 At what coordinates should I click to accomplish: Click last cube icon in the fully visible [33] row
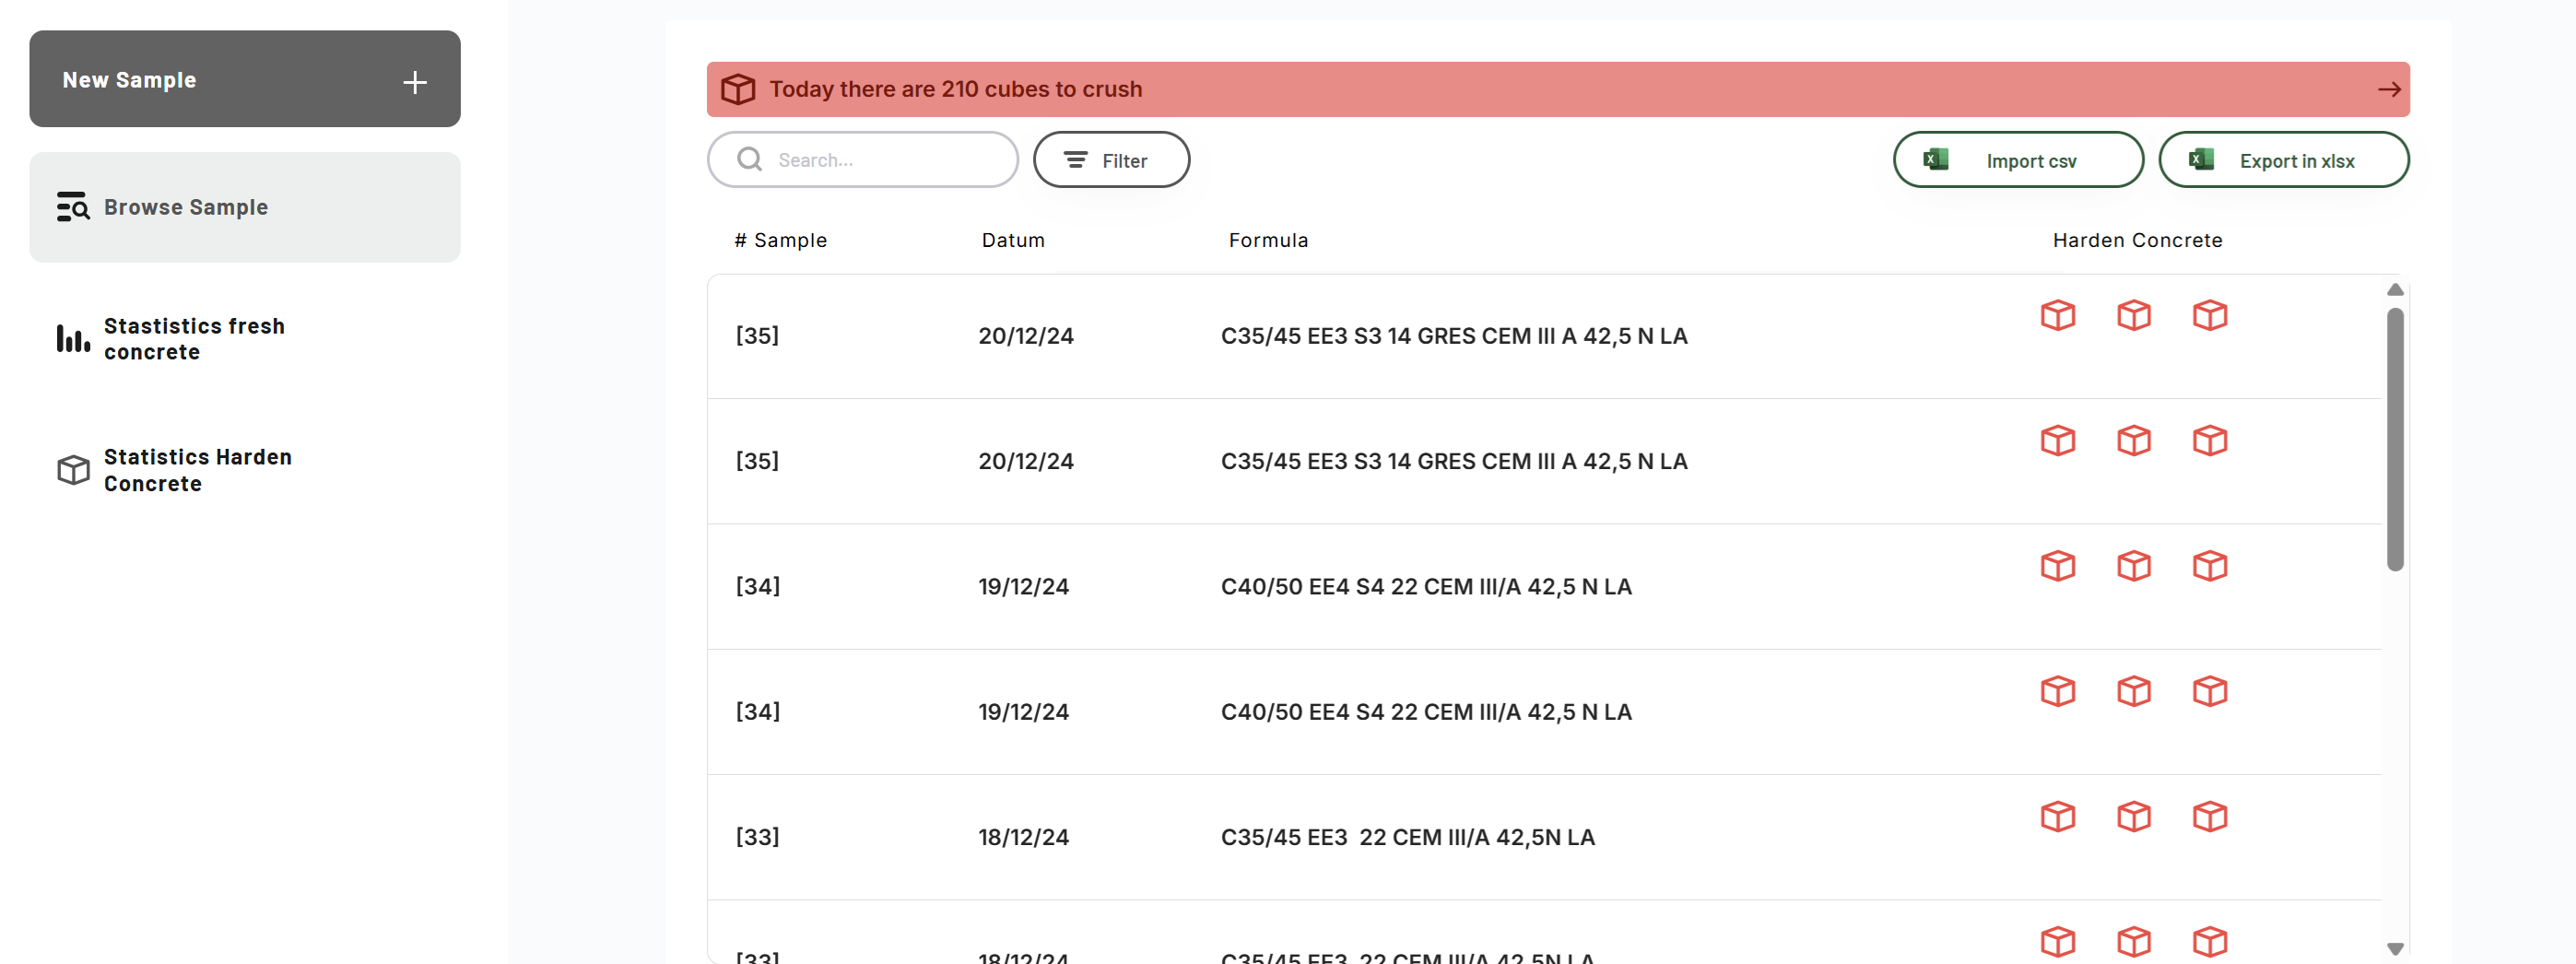click(x=2210, y=817)
